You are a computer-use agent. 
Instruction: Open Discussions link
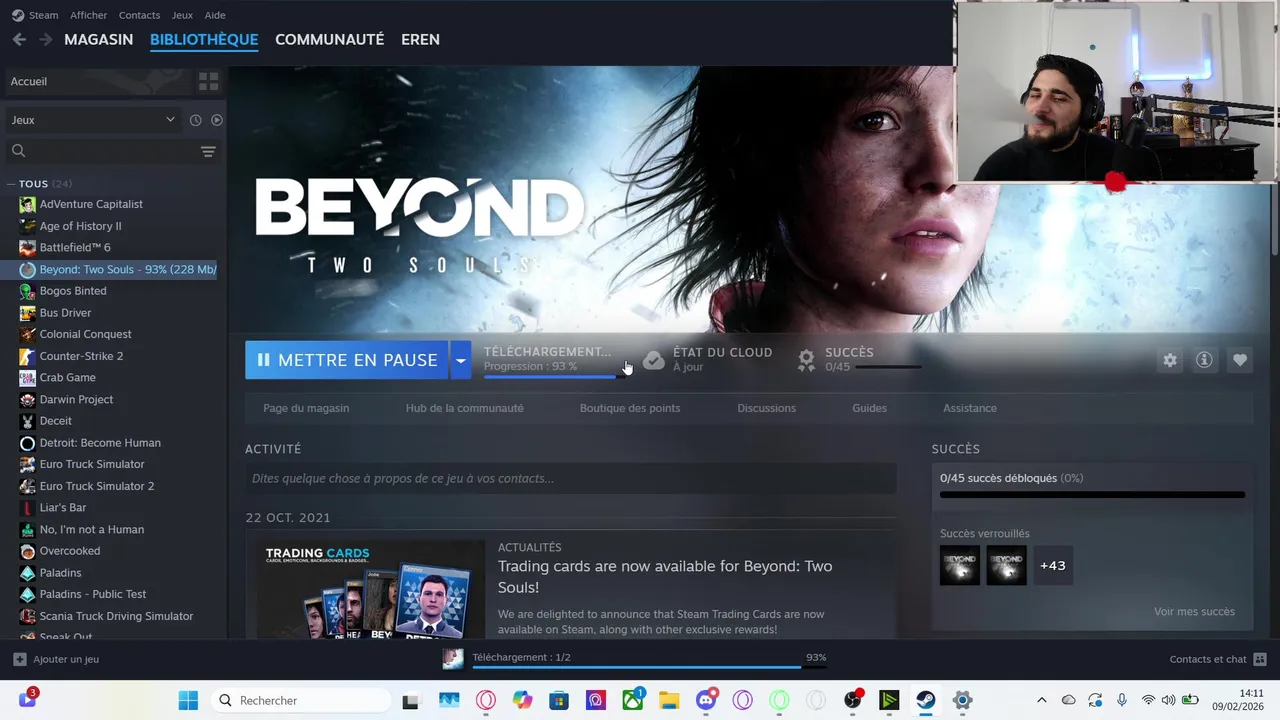tap(766, 408)
